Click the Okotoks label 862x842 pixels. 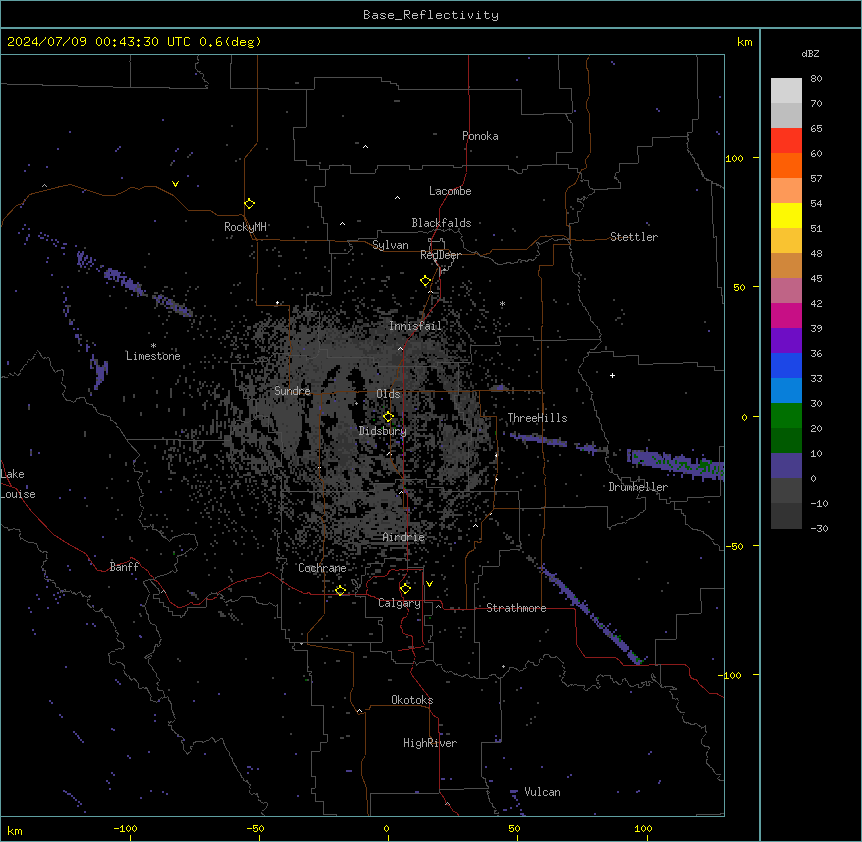[x=412, y=700]
